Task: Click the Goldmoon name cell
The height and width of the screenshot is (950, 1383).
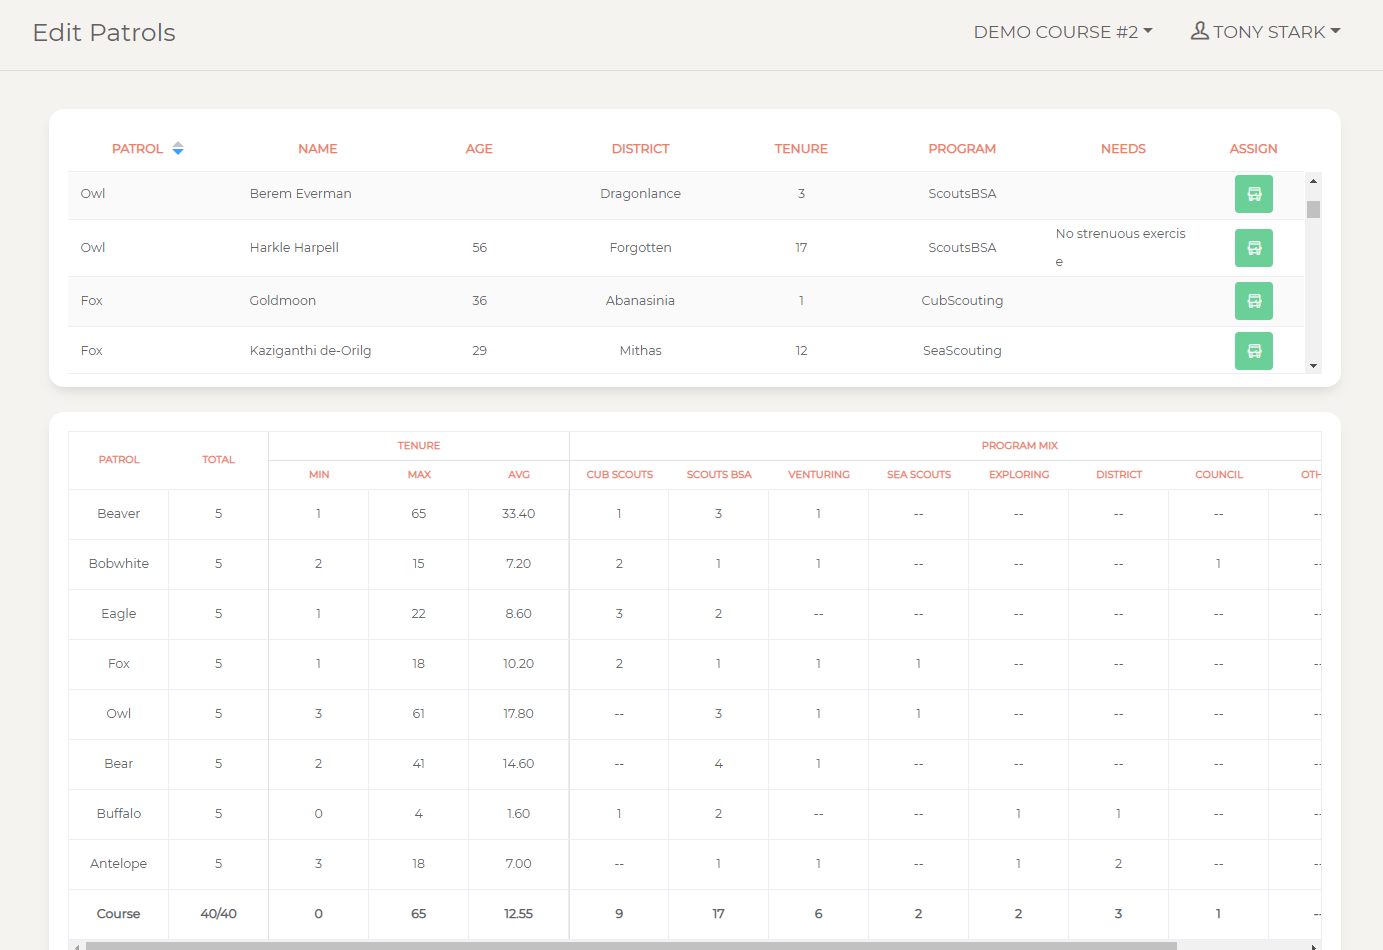Action: 282,301
